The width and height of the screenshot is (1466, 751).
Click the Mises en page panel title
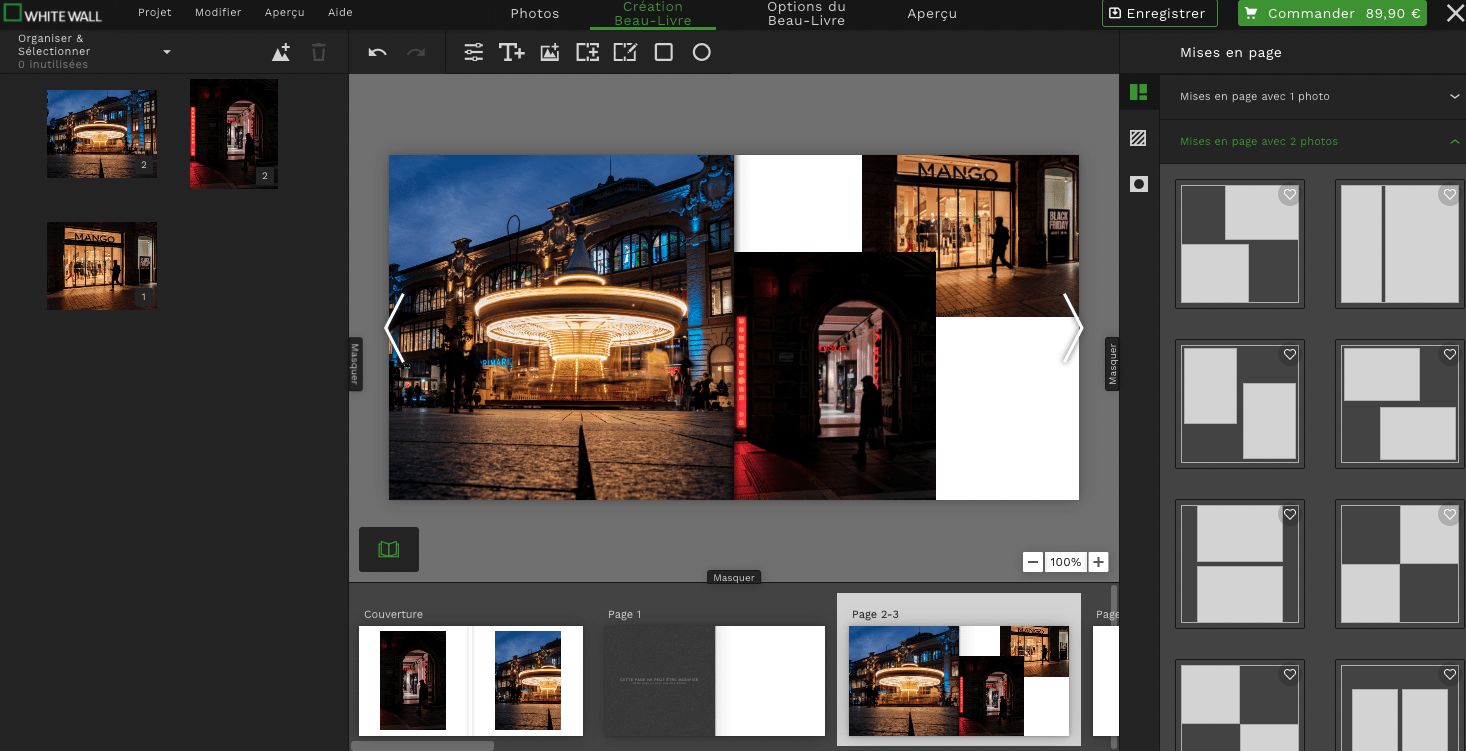[x=1231, y=53]
